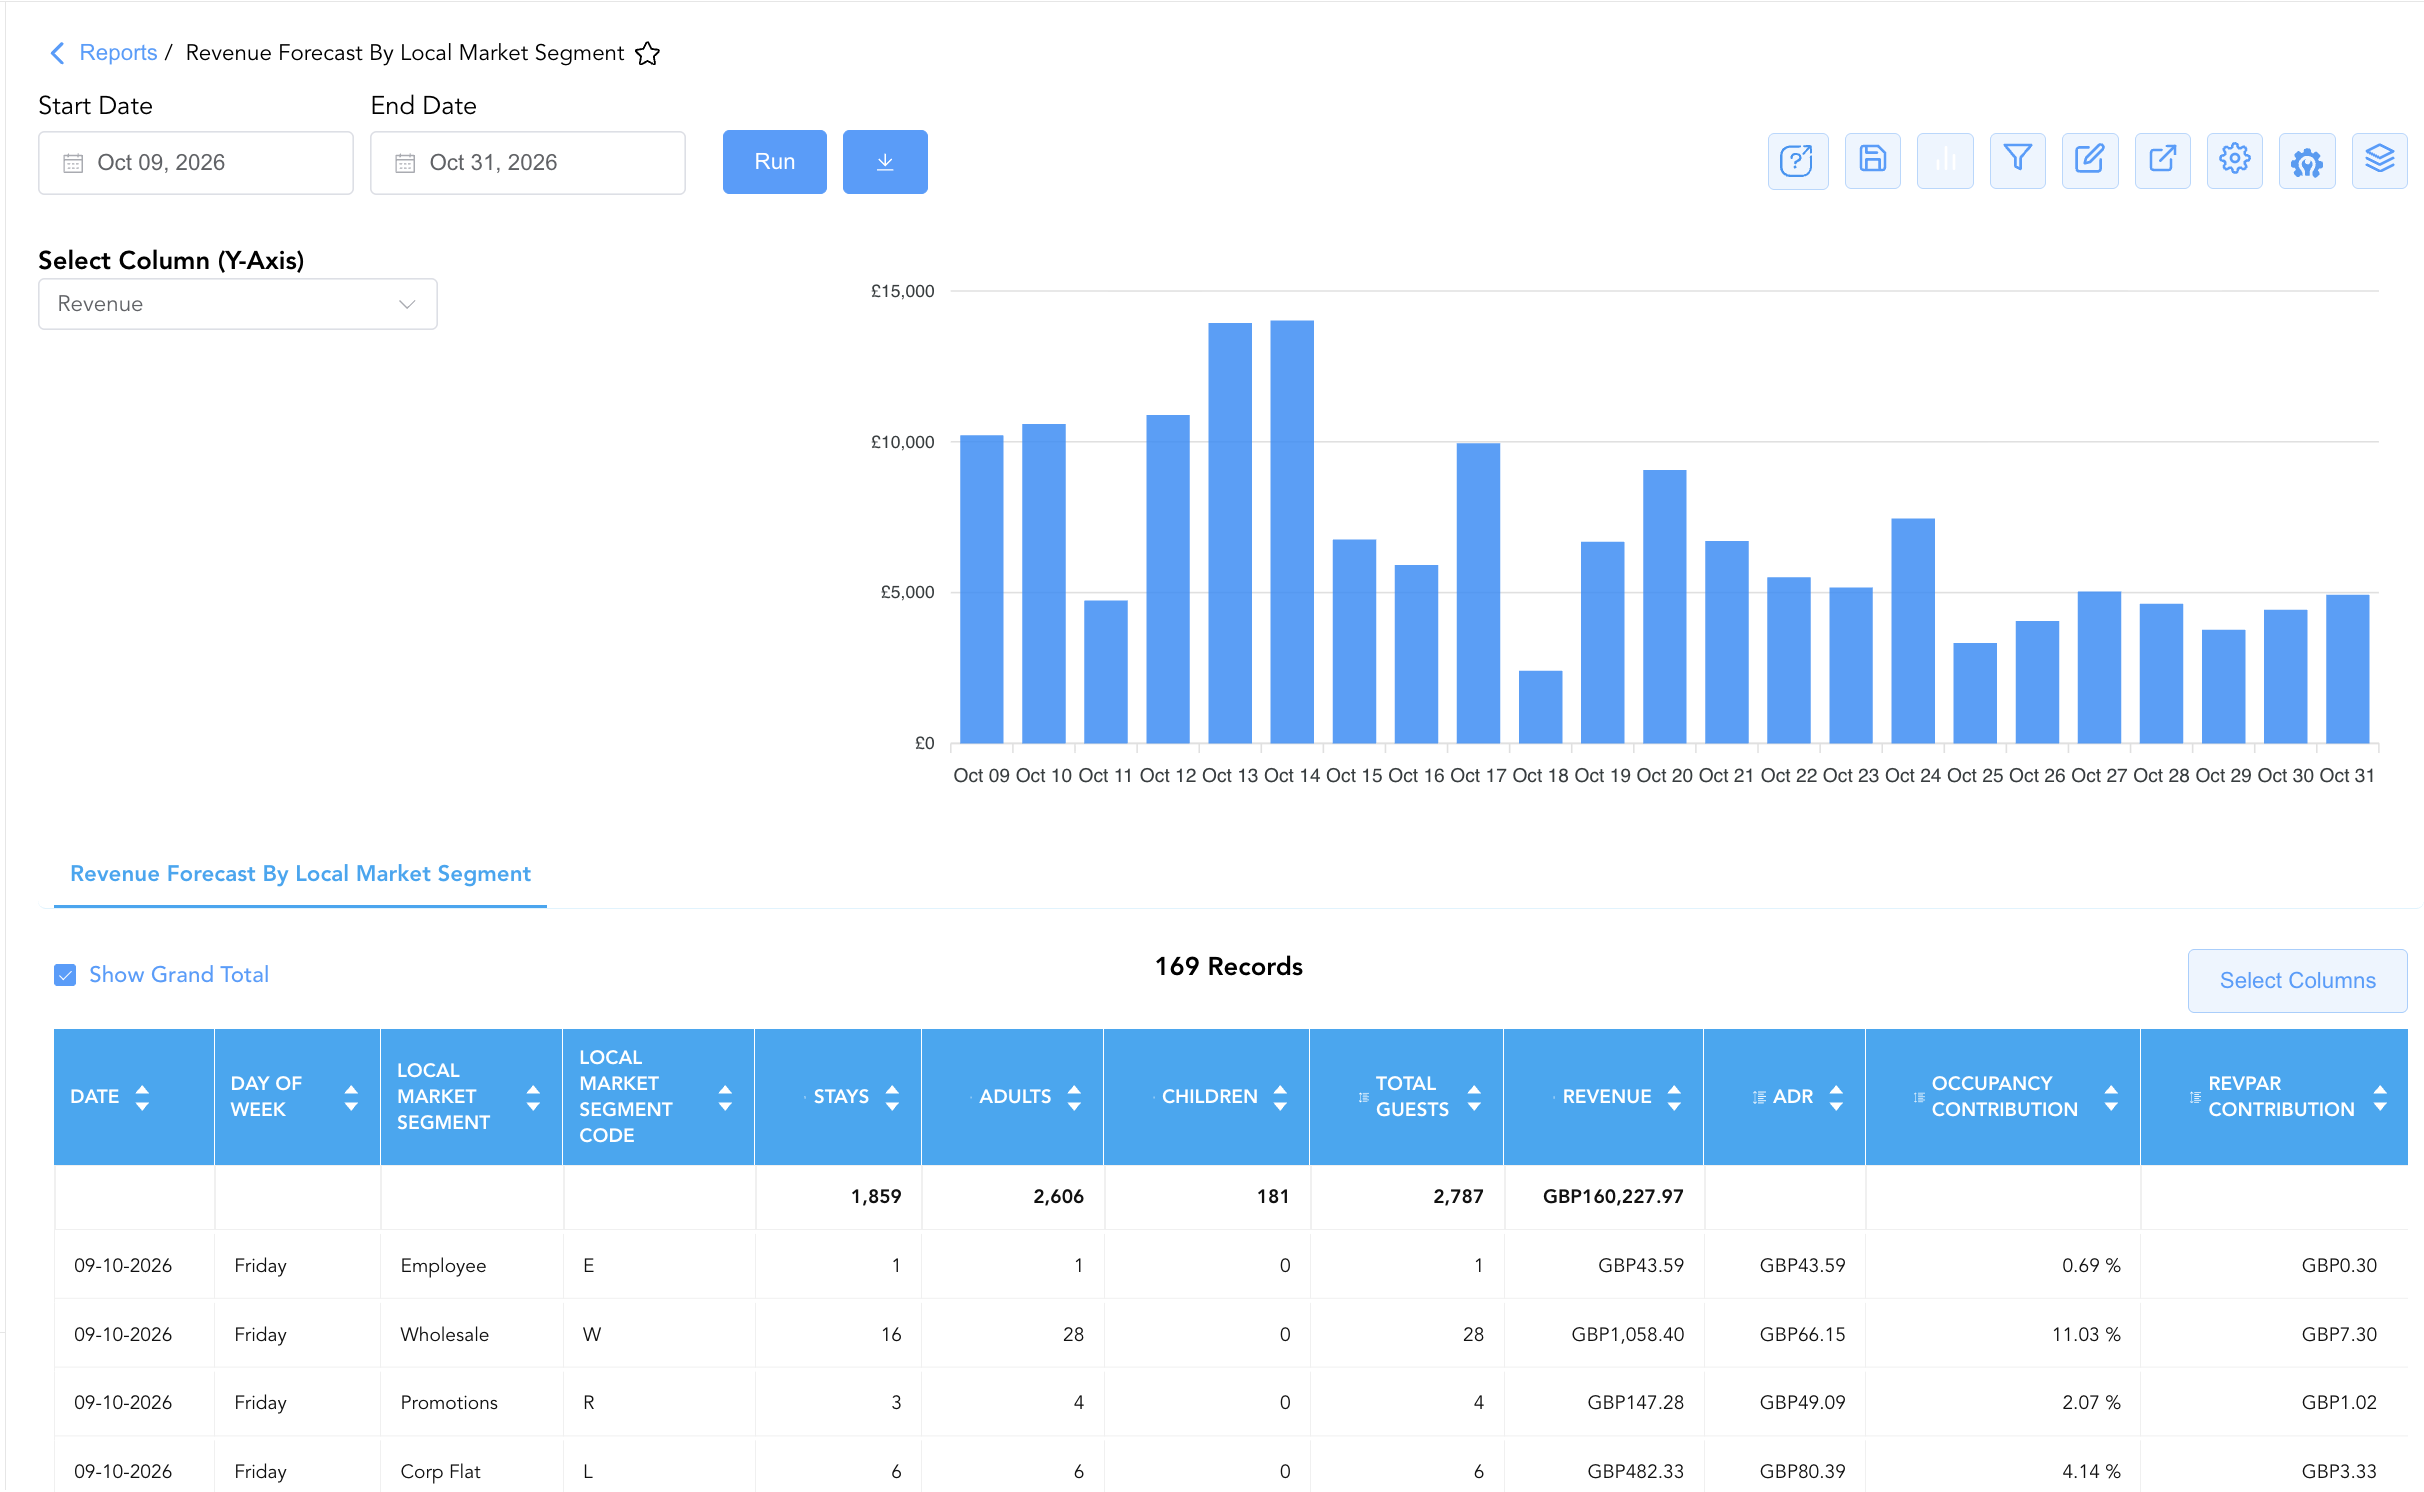The image size is (2424, 1492).
Task: Sort by the ADR column arrows
Action: coord(1836,1097)
